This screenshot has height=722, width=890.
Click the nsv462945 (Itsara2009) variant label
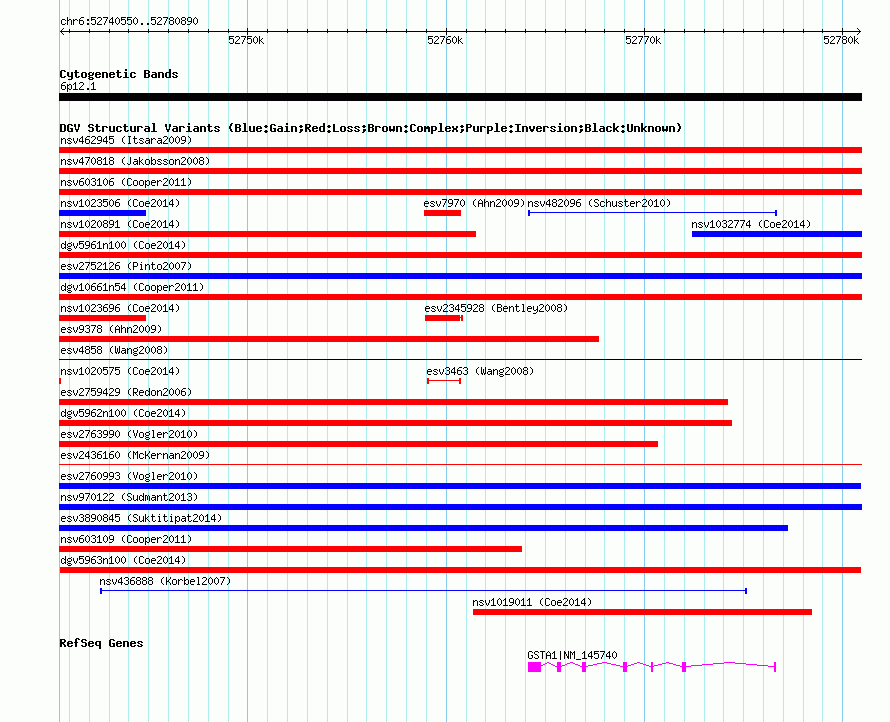(126, 140)
